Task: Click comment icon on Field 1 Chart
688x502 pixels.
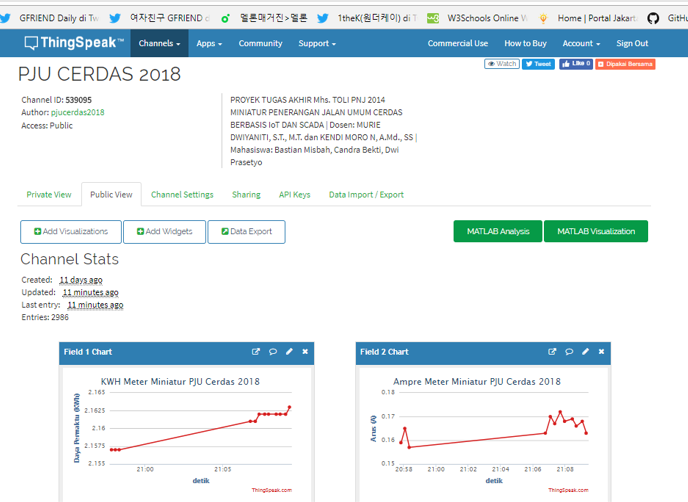Action: [273, 352]
